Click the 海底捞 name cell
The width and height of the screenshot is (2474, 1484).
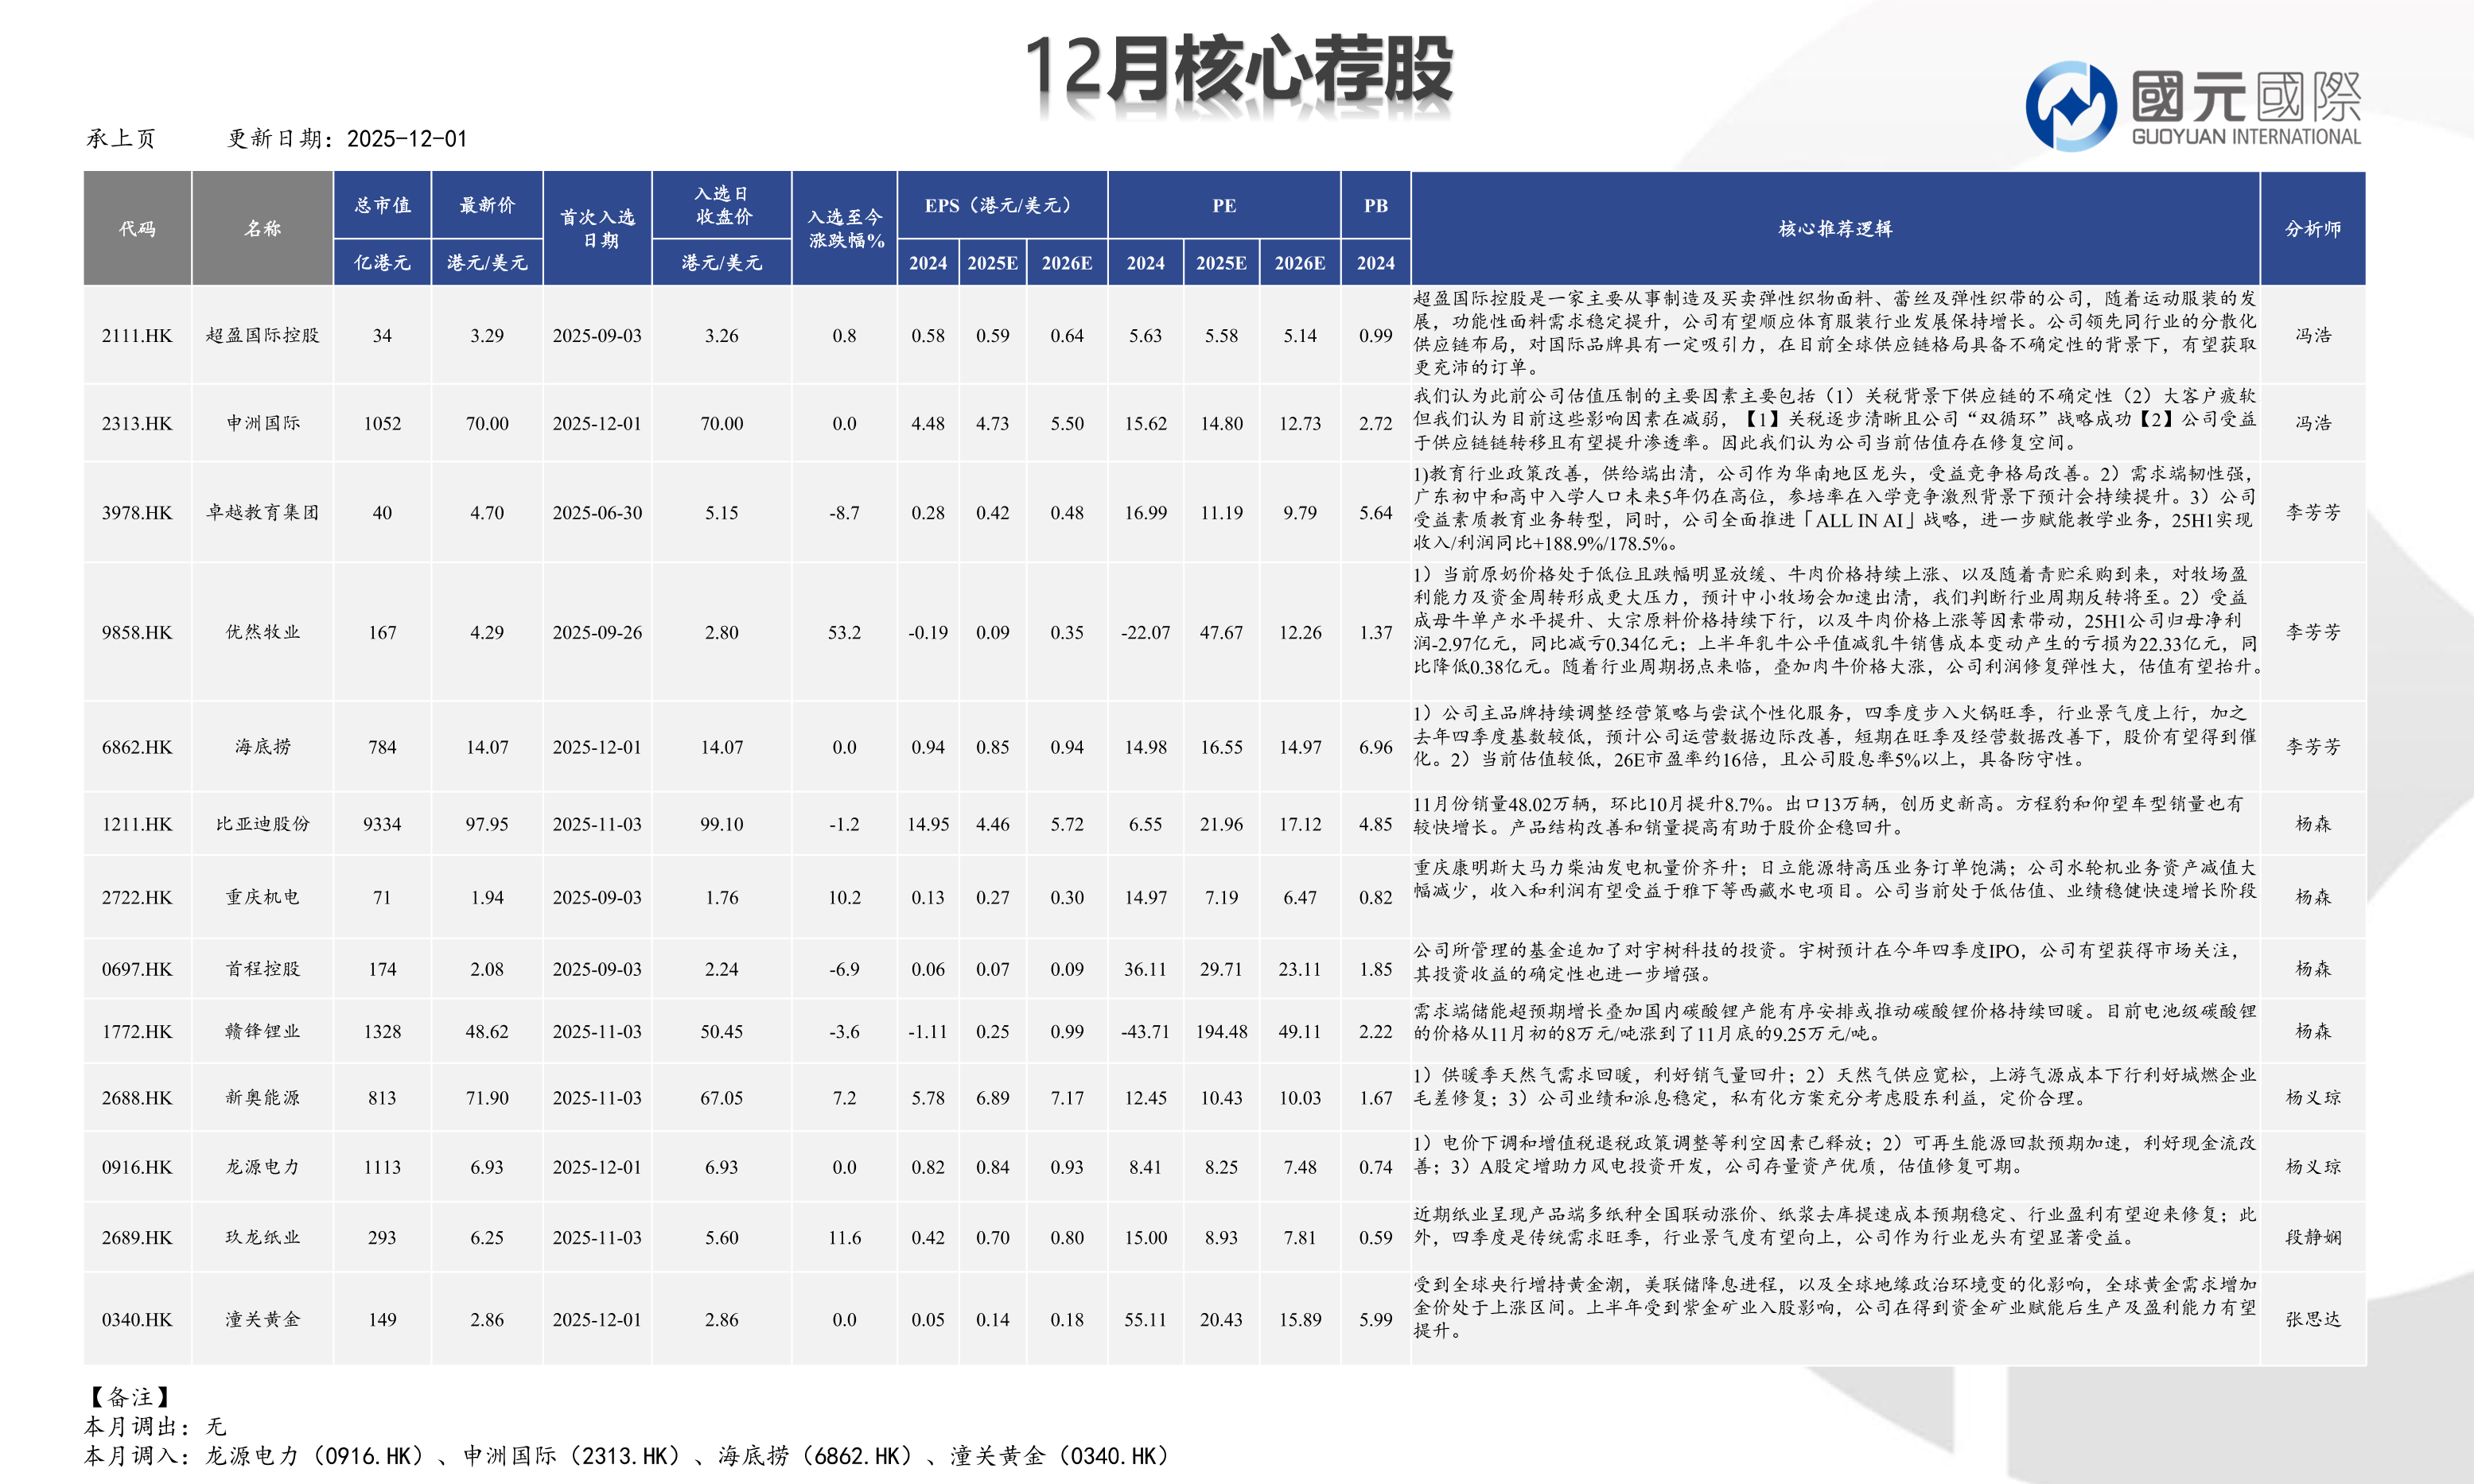[262, 747]
